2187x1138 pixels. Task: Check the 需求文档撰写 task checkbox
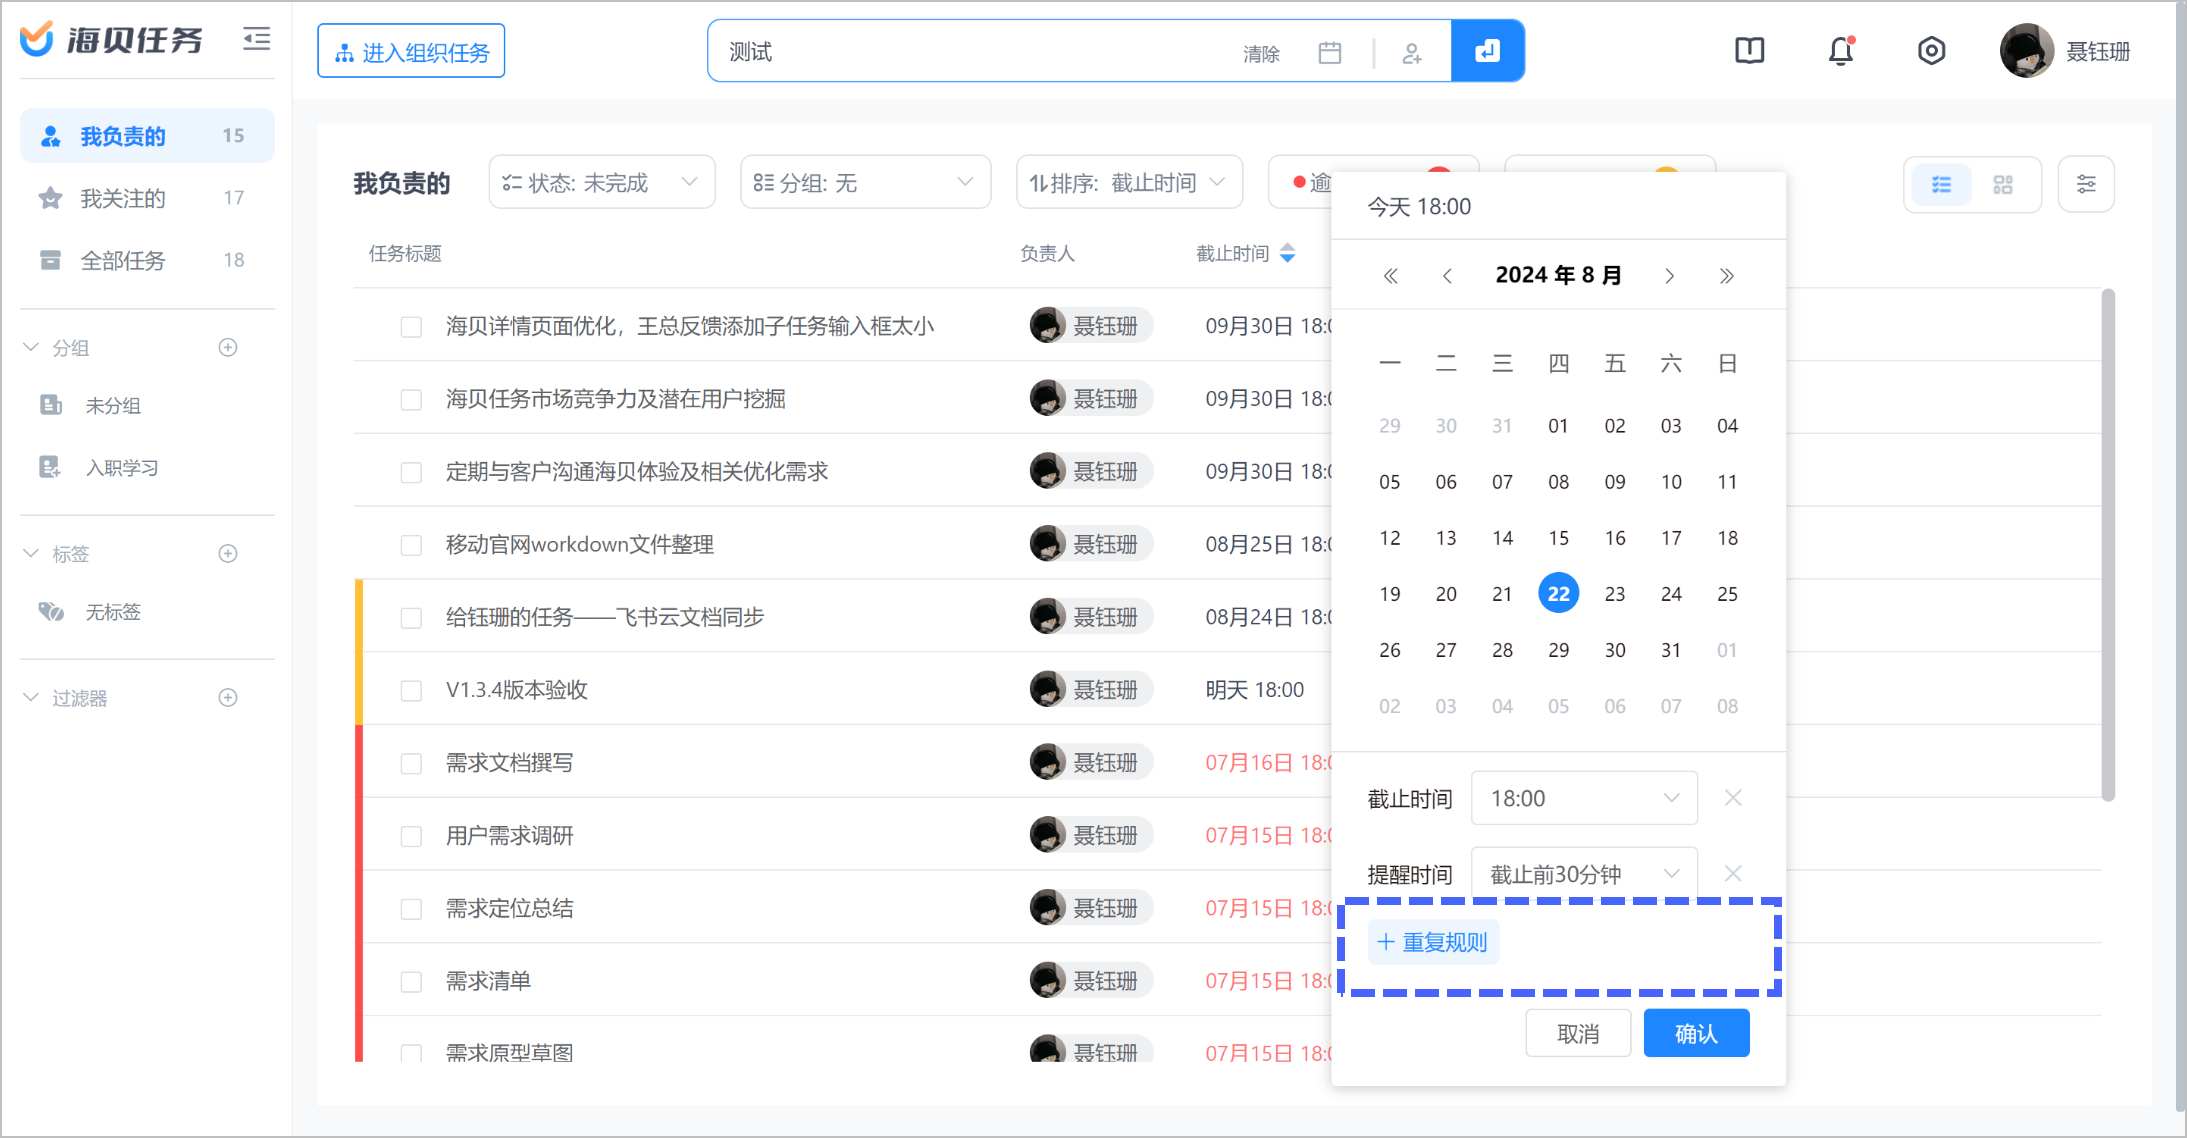point(411,763)
